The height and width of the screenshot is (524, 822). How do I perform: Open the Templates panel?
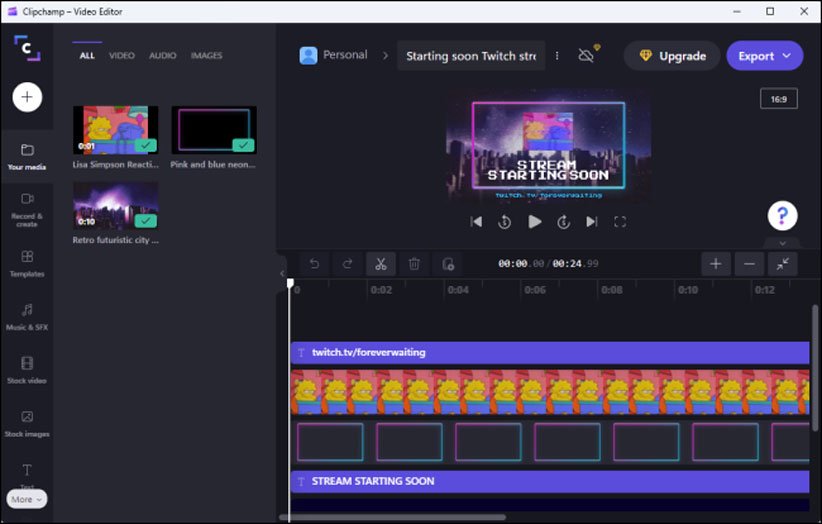coord(27,263)
